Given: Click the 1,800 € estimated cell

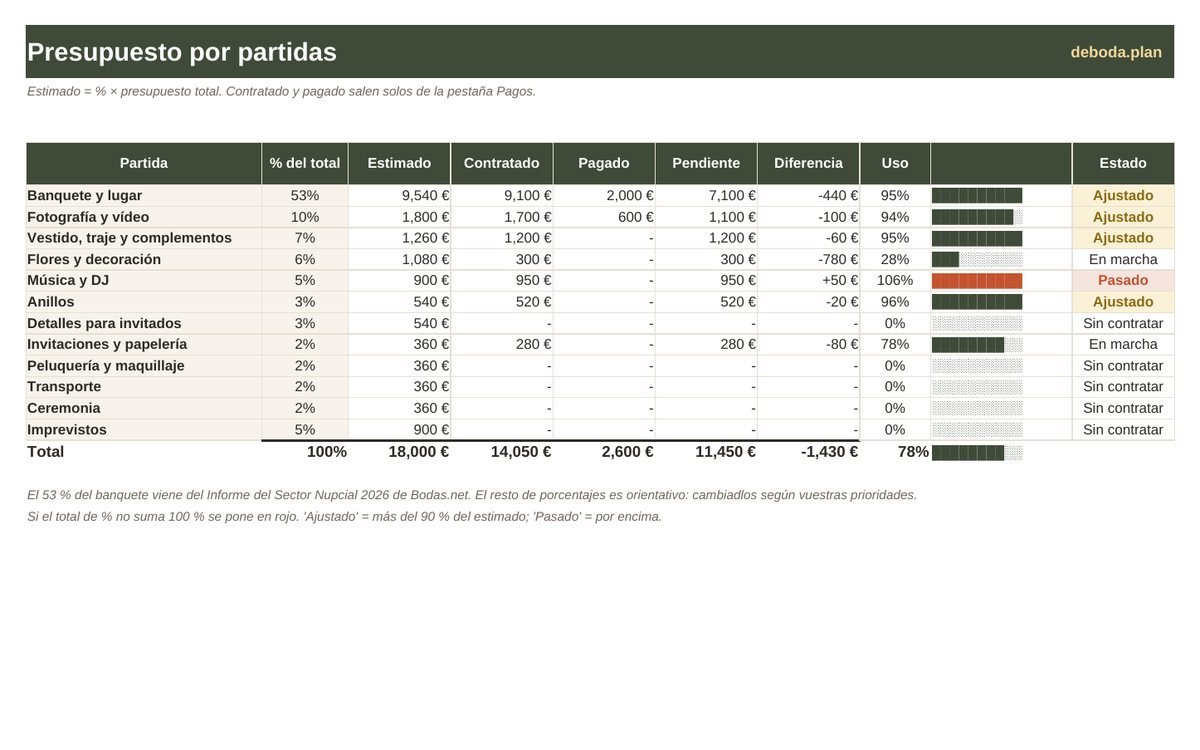Looking at the screenshot, I should [399, 217].
